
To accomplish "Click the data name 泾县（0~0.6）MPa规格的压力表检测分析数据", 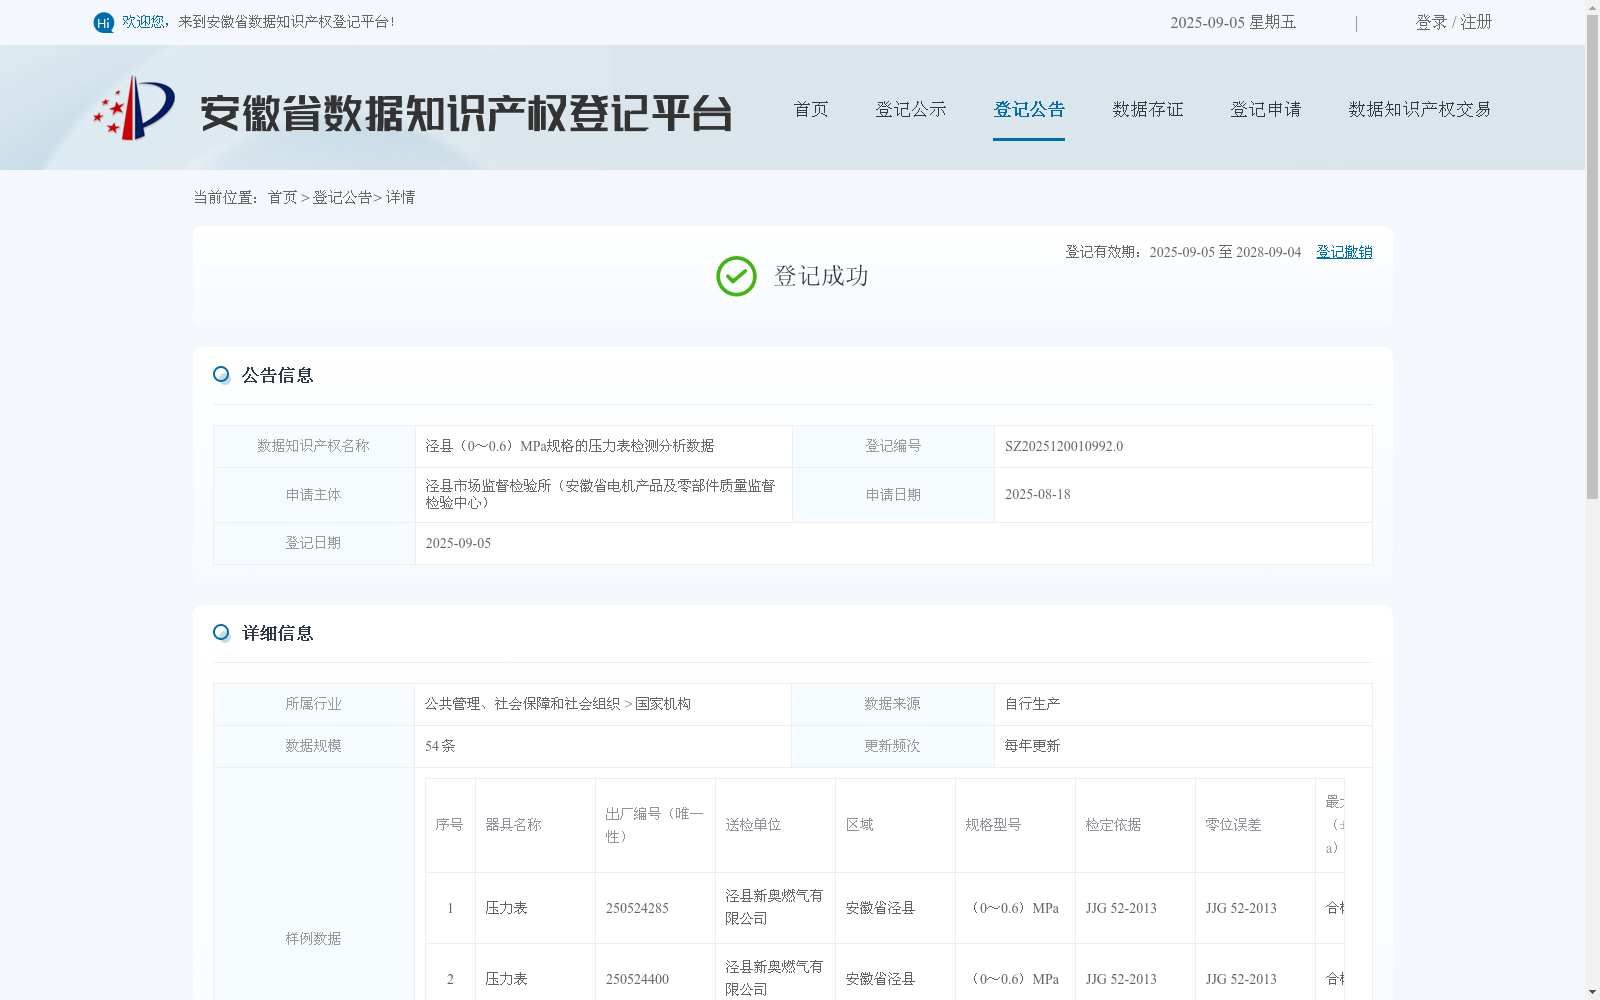I will tap(570, 446).
